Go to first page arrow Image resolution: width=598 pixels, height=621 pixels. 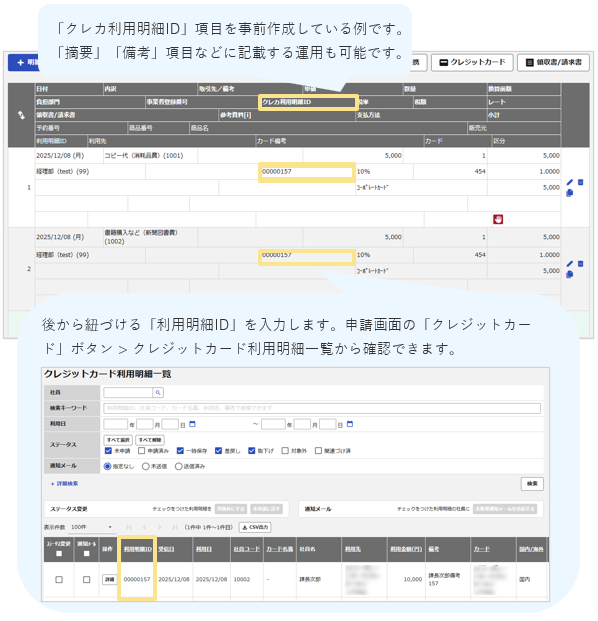(130, 527)
